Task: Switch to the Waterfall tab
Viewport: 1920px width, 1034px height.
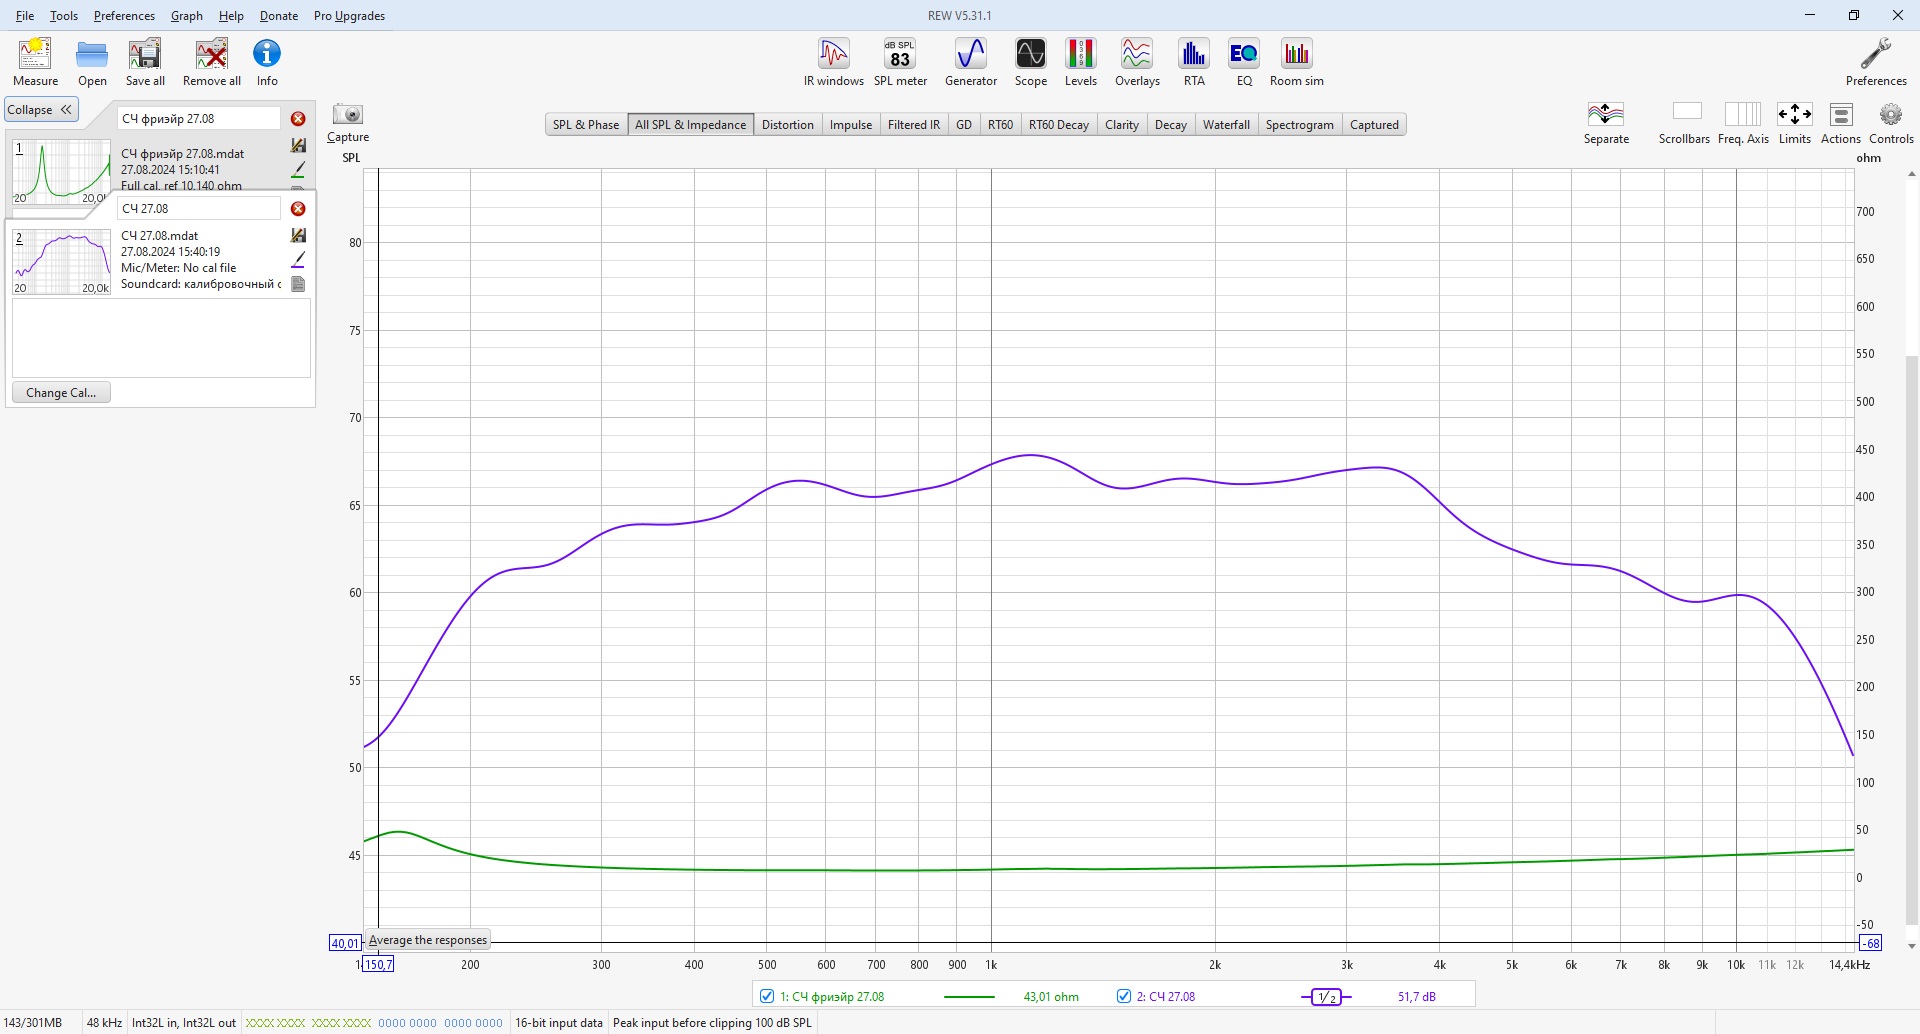Action: click(1226, 125)
